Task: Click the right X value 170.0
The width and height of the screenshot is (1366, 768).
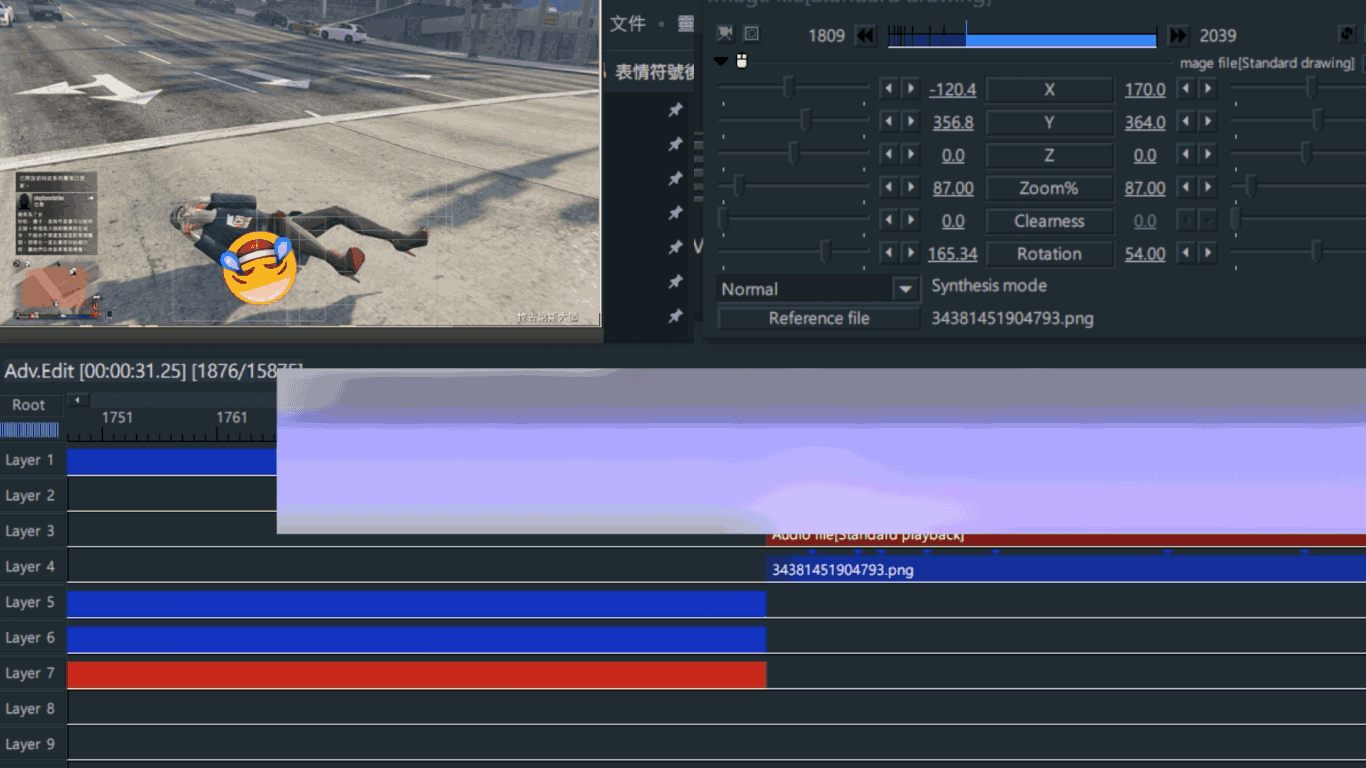Action: [1145, 89]
